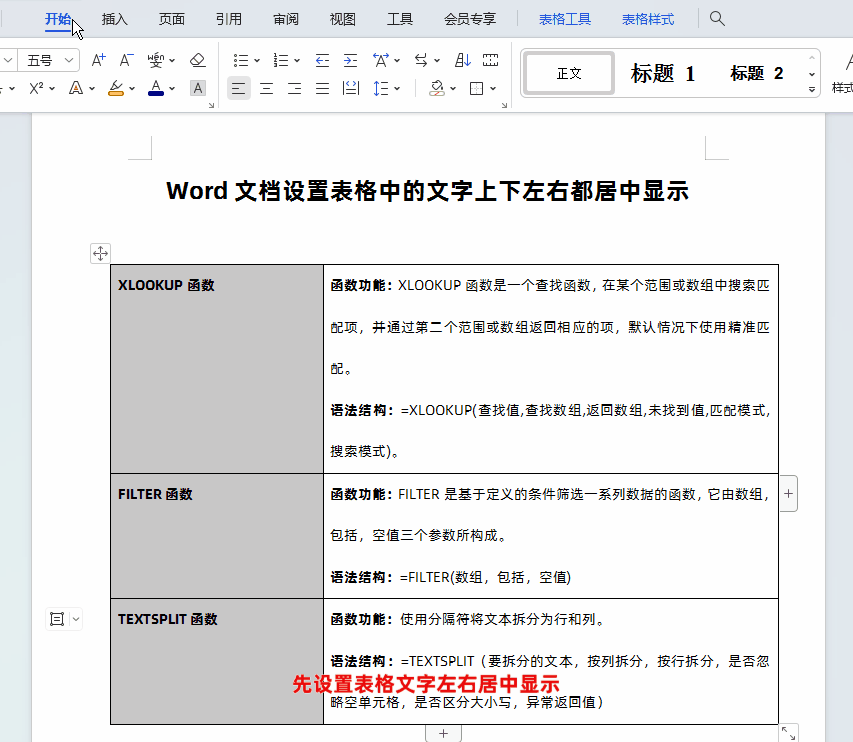The width and height of the screenshot is (853, 742).
Task: Click the FILTER 函数 table cell
Action: (217, 536)
